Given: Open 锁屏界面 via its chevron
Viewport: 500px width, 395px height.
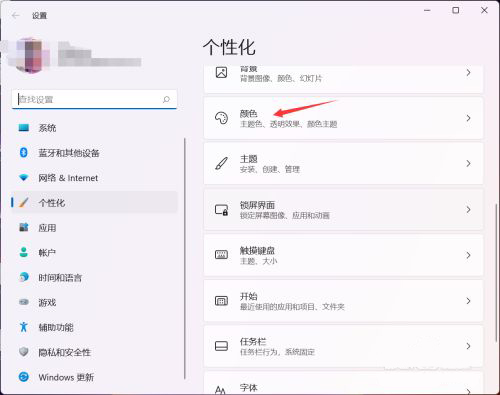Looking at the screenshot, I should [468, 209].
